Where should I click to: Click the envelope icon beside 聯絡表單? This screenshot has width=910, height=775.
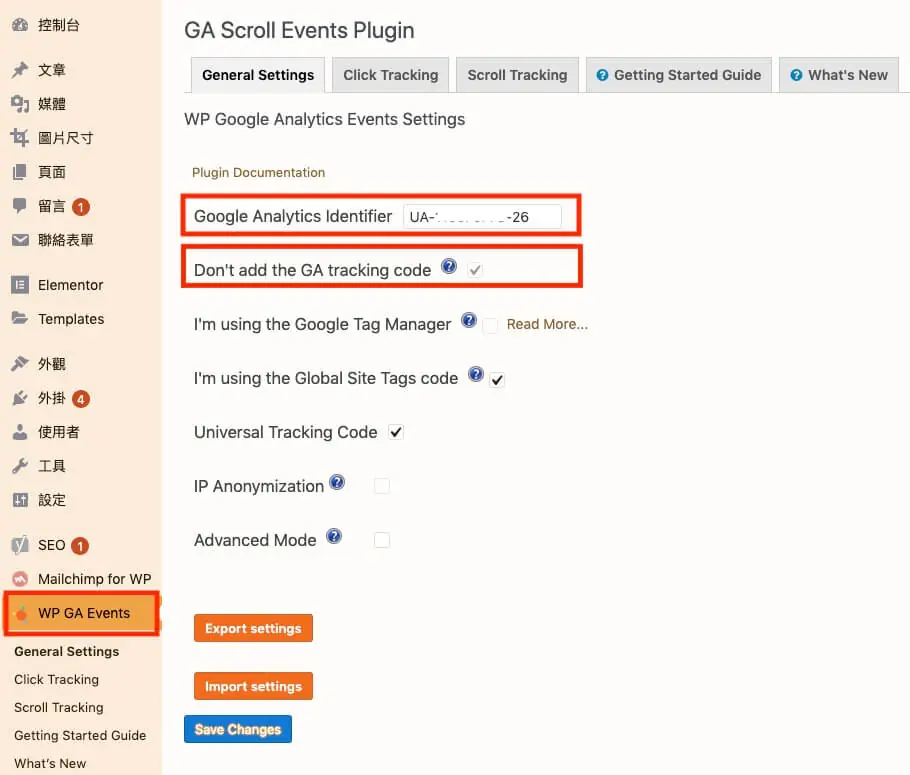pyautogui.click(x=20, y=240)
